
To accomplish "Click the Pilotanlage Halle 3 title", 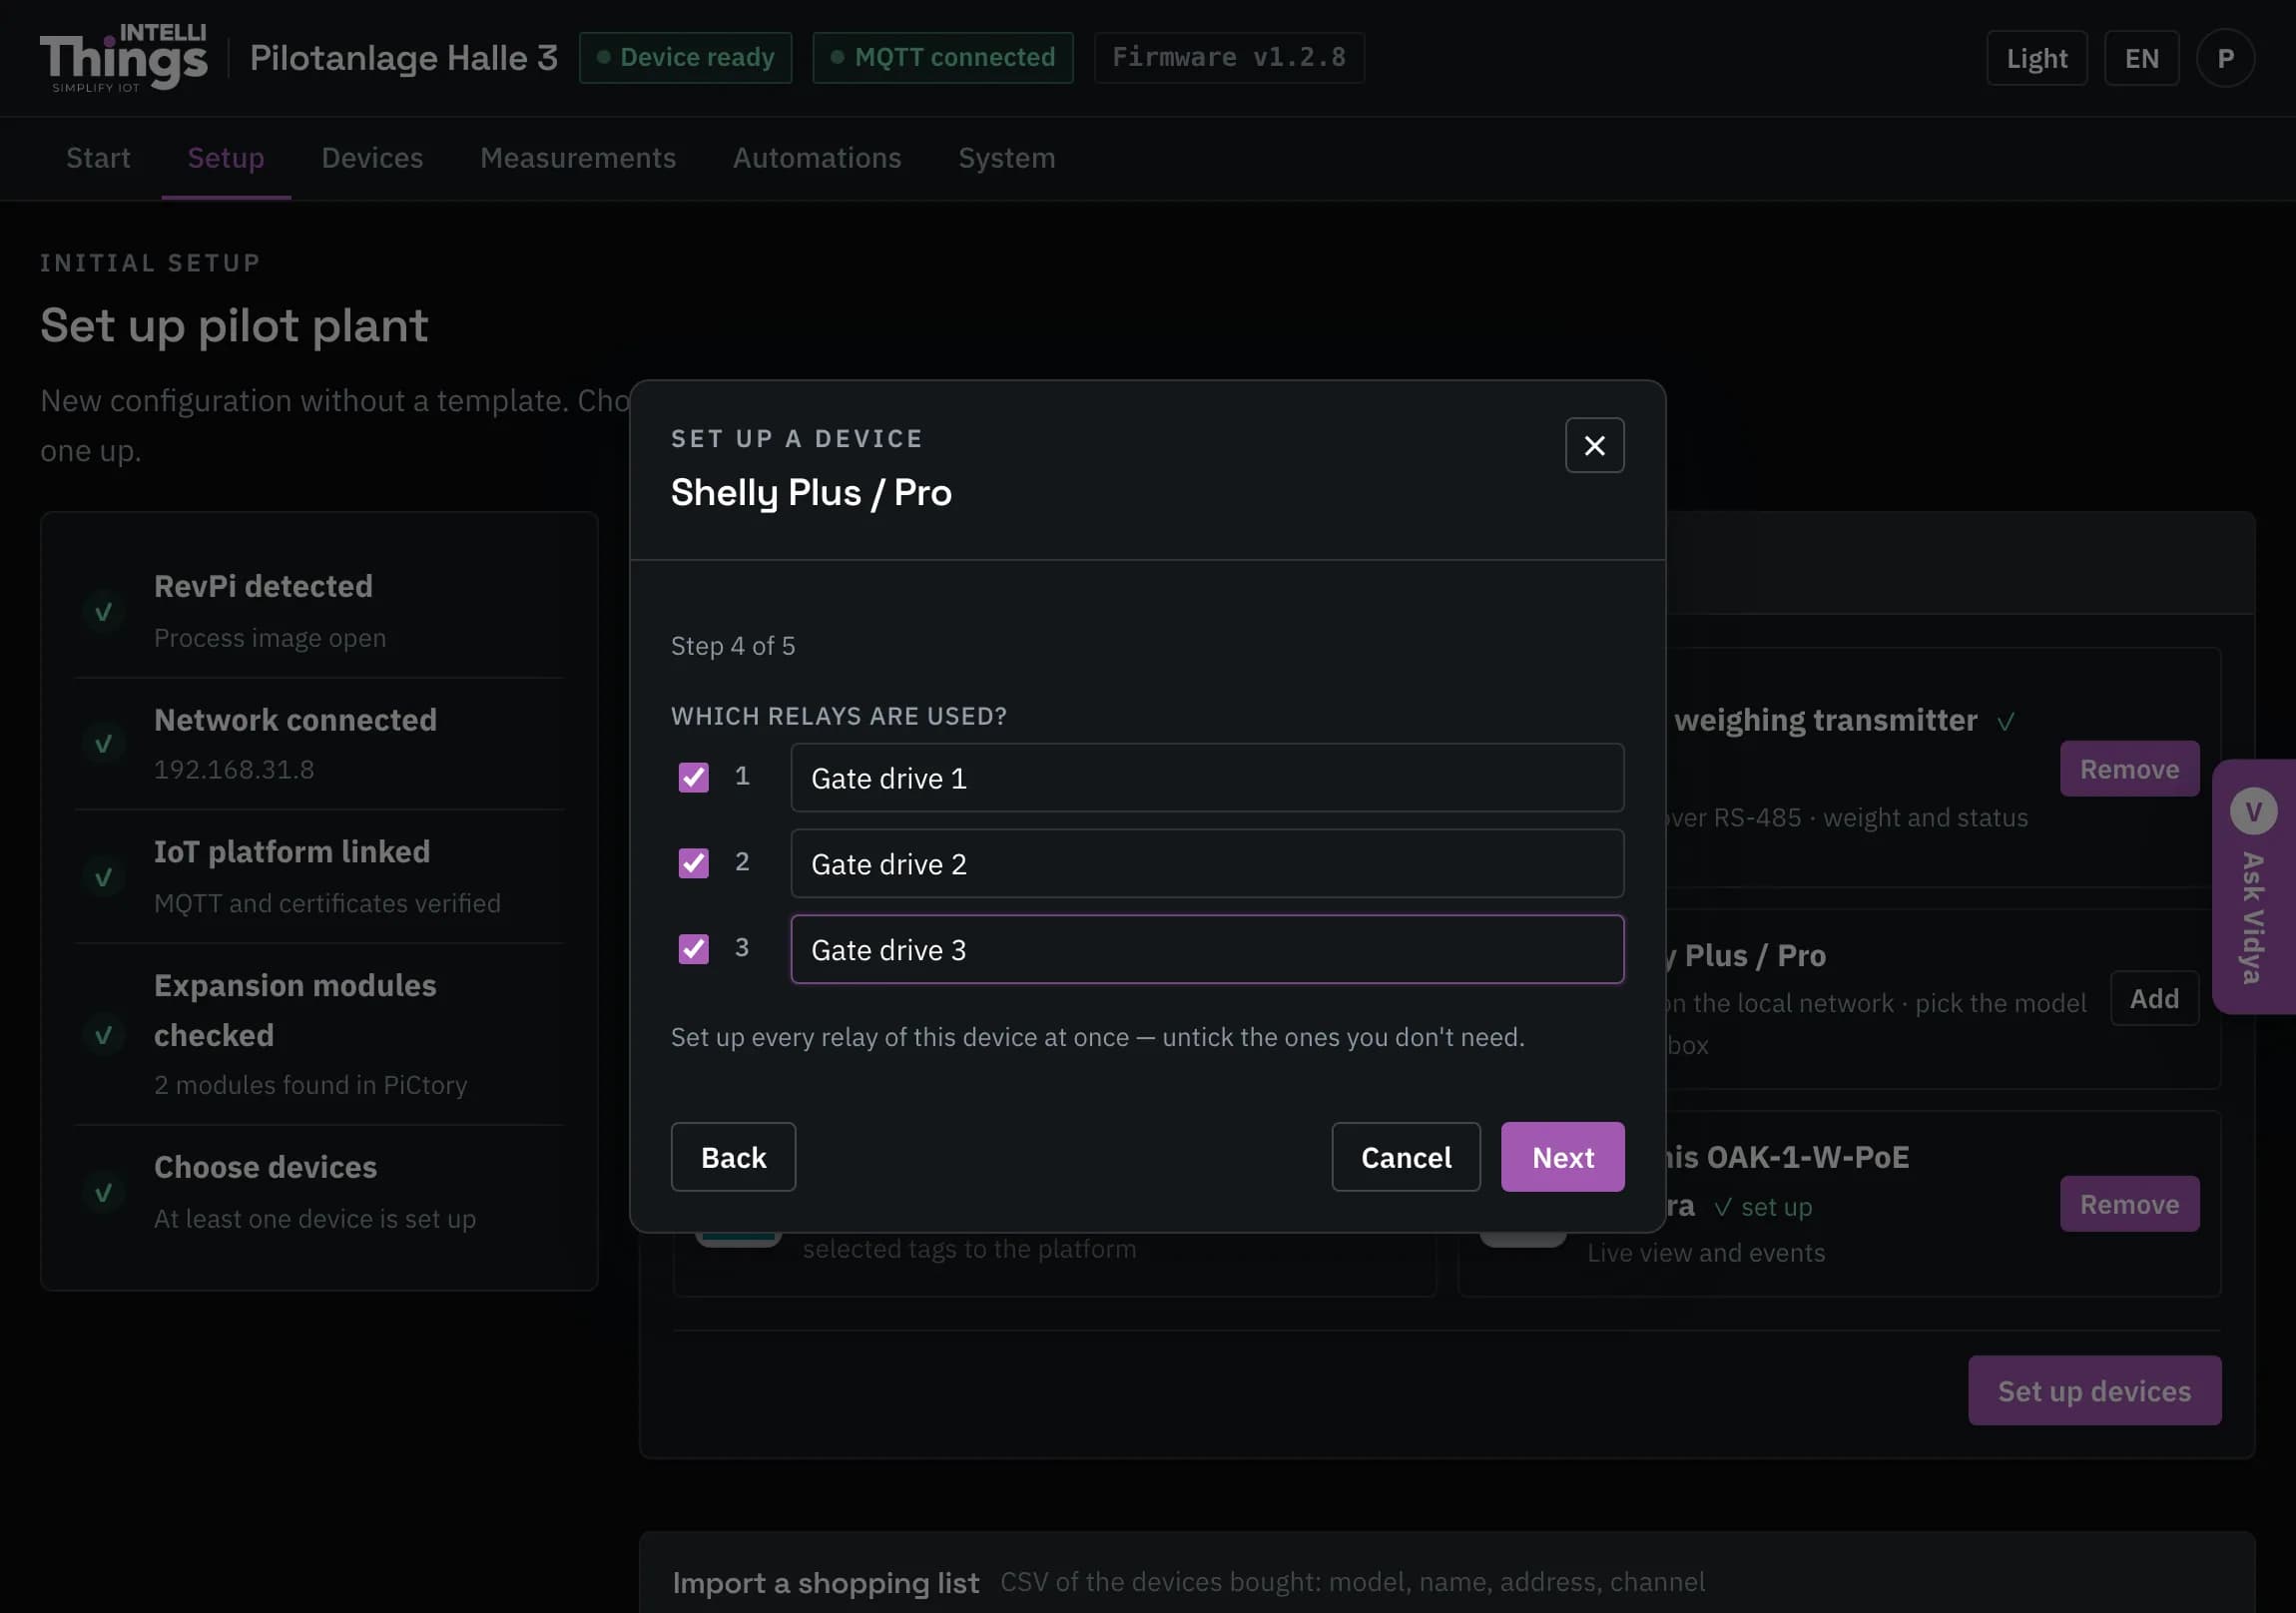I will click(404, 58).
